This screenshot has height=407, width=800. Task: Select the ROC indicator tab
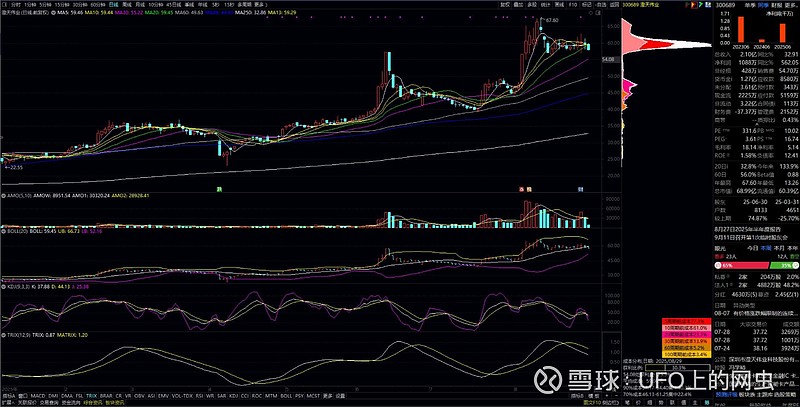257,396
